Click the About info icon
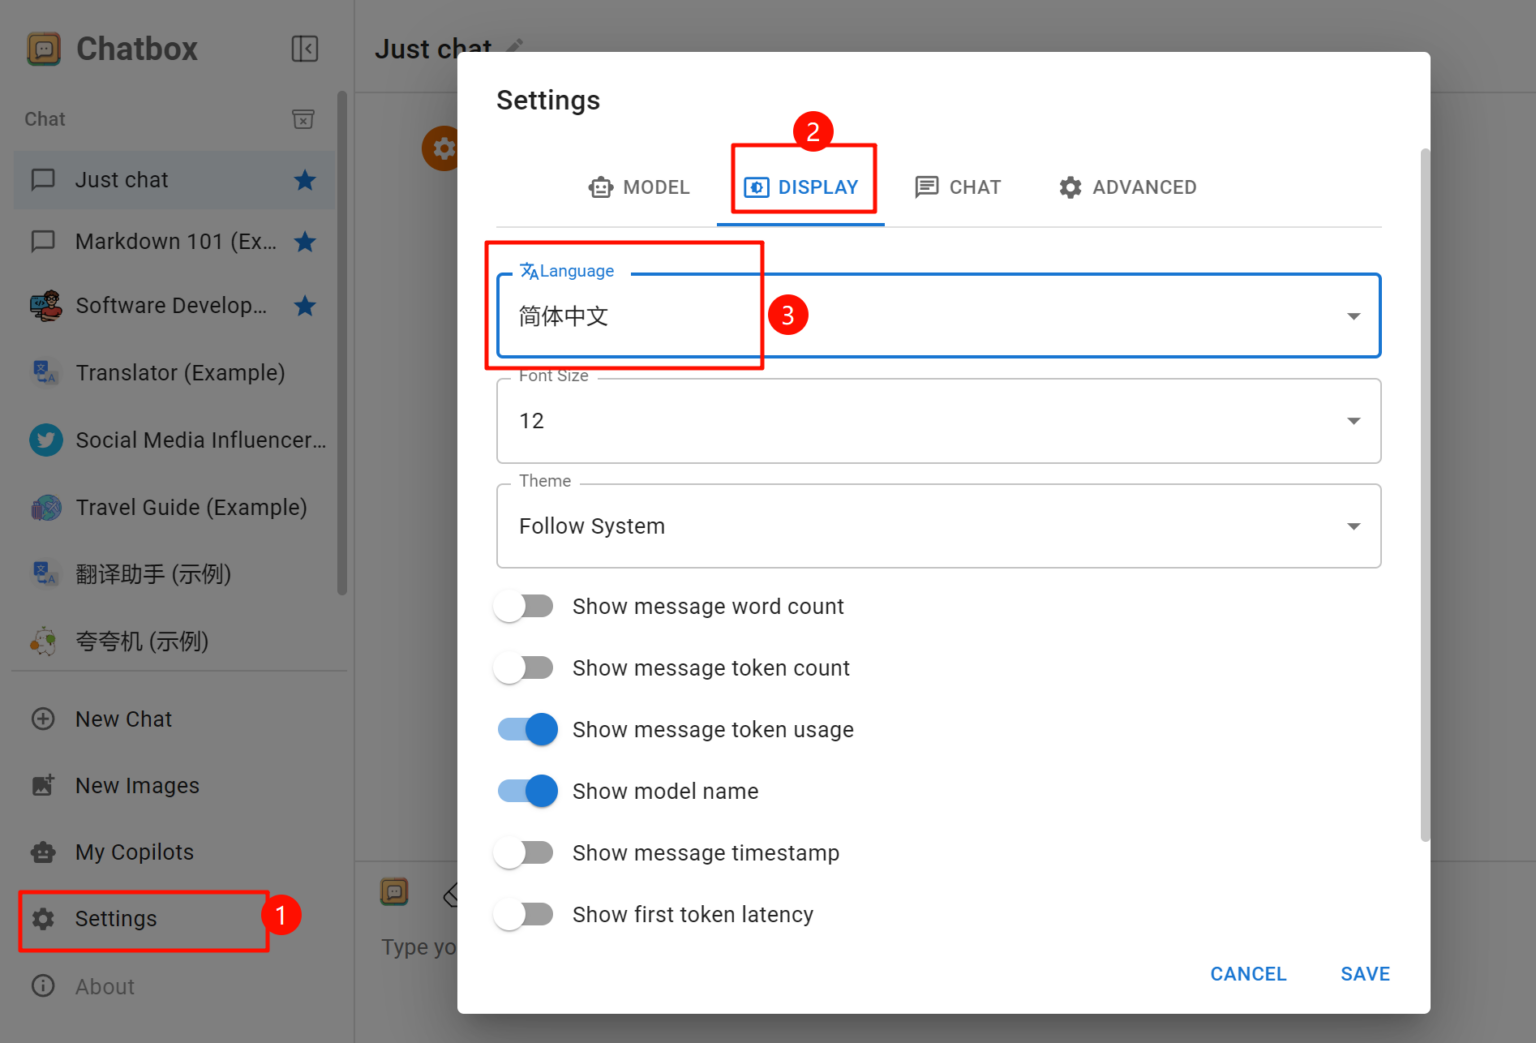 click(43, 986)
